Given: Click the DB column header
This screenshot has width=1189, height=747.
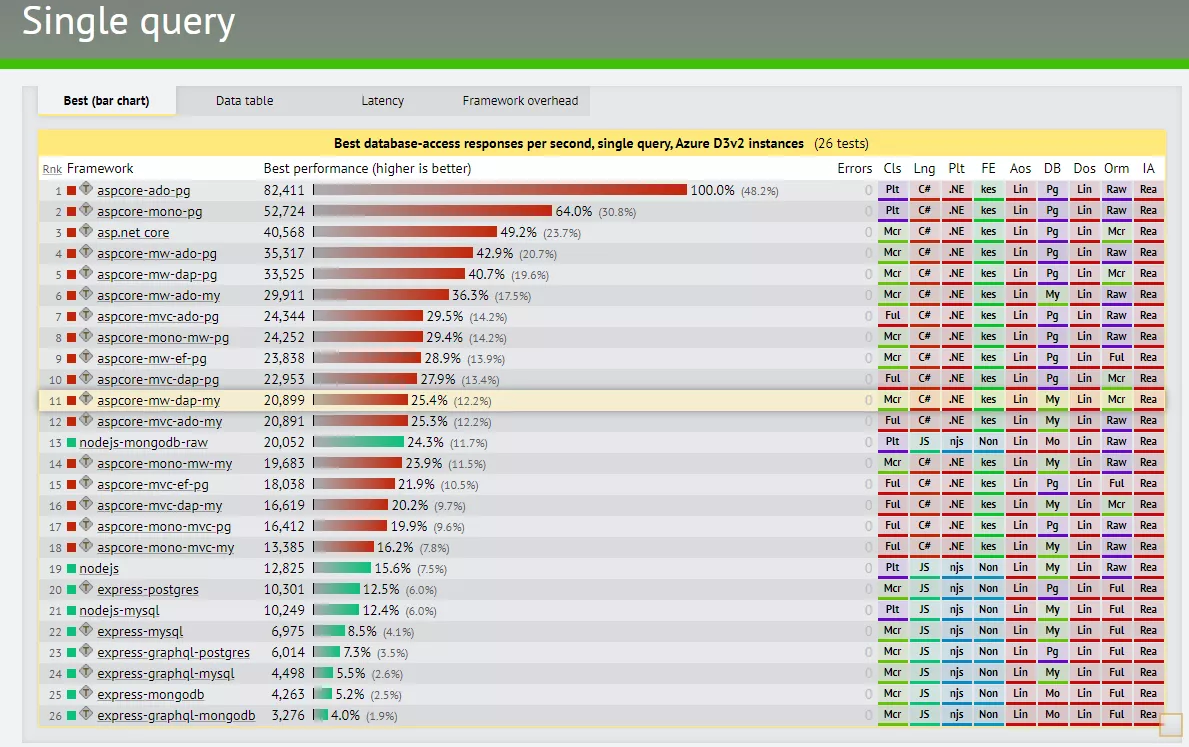Looking at the screenshot, I should 1053,168.
